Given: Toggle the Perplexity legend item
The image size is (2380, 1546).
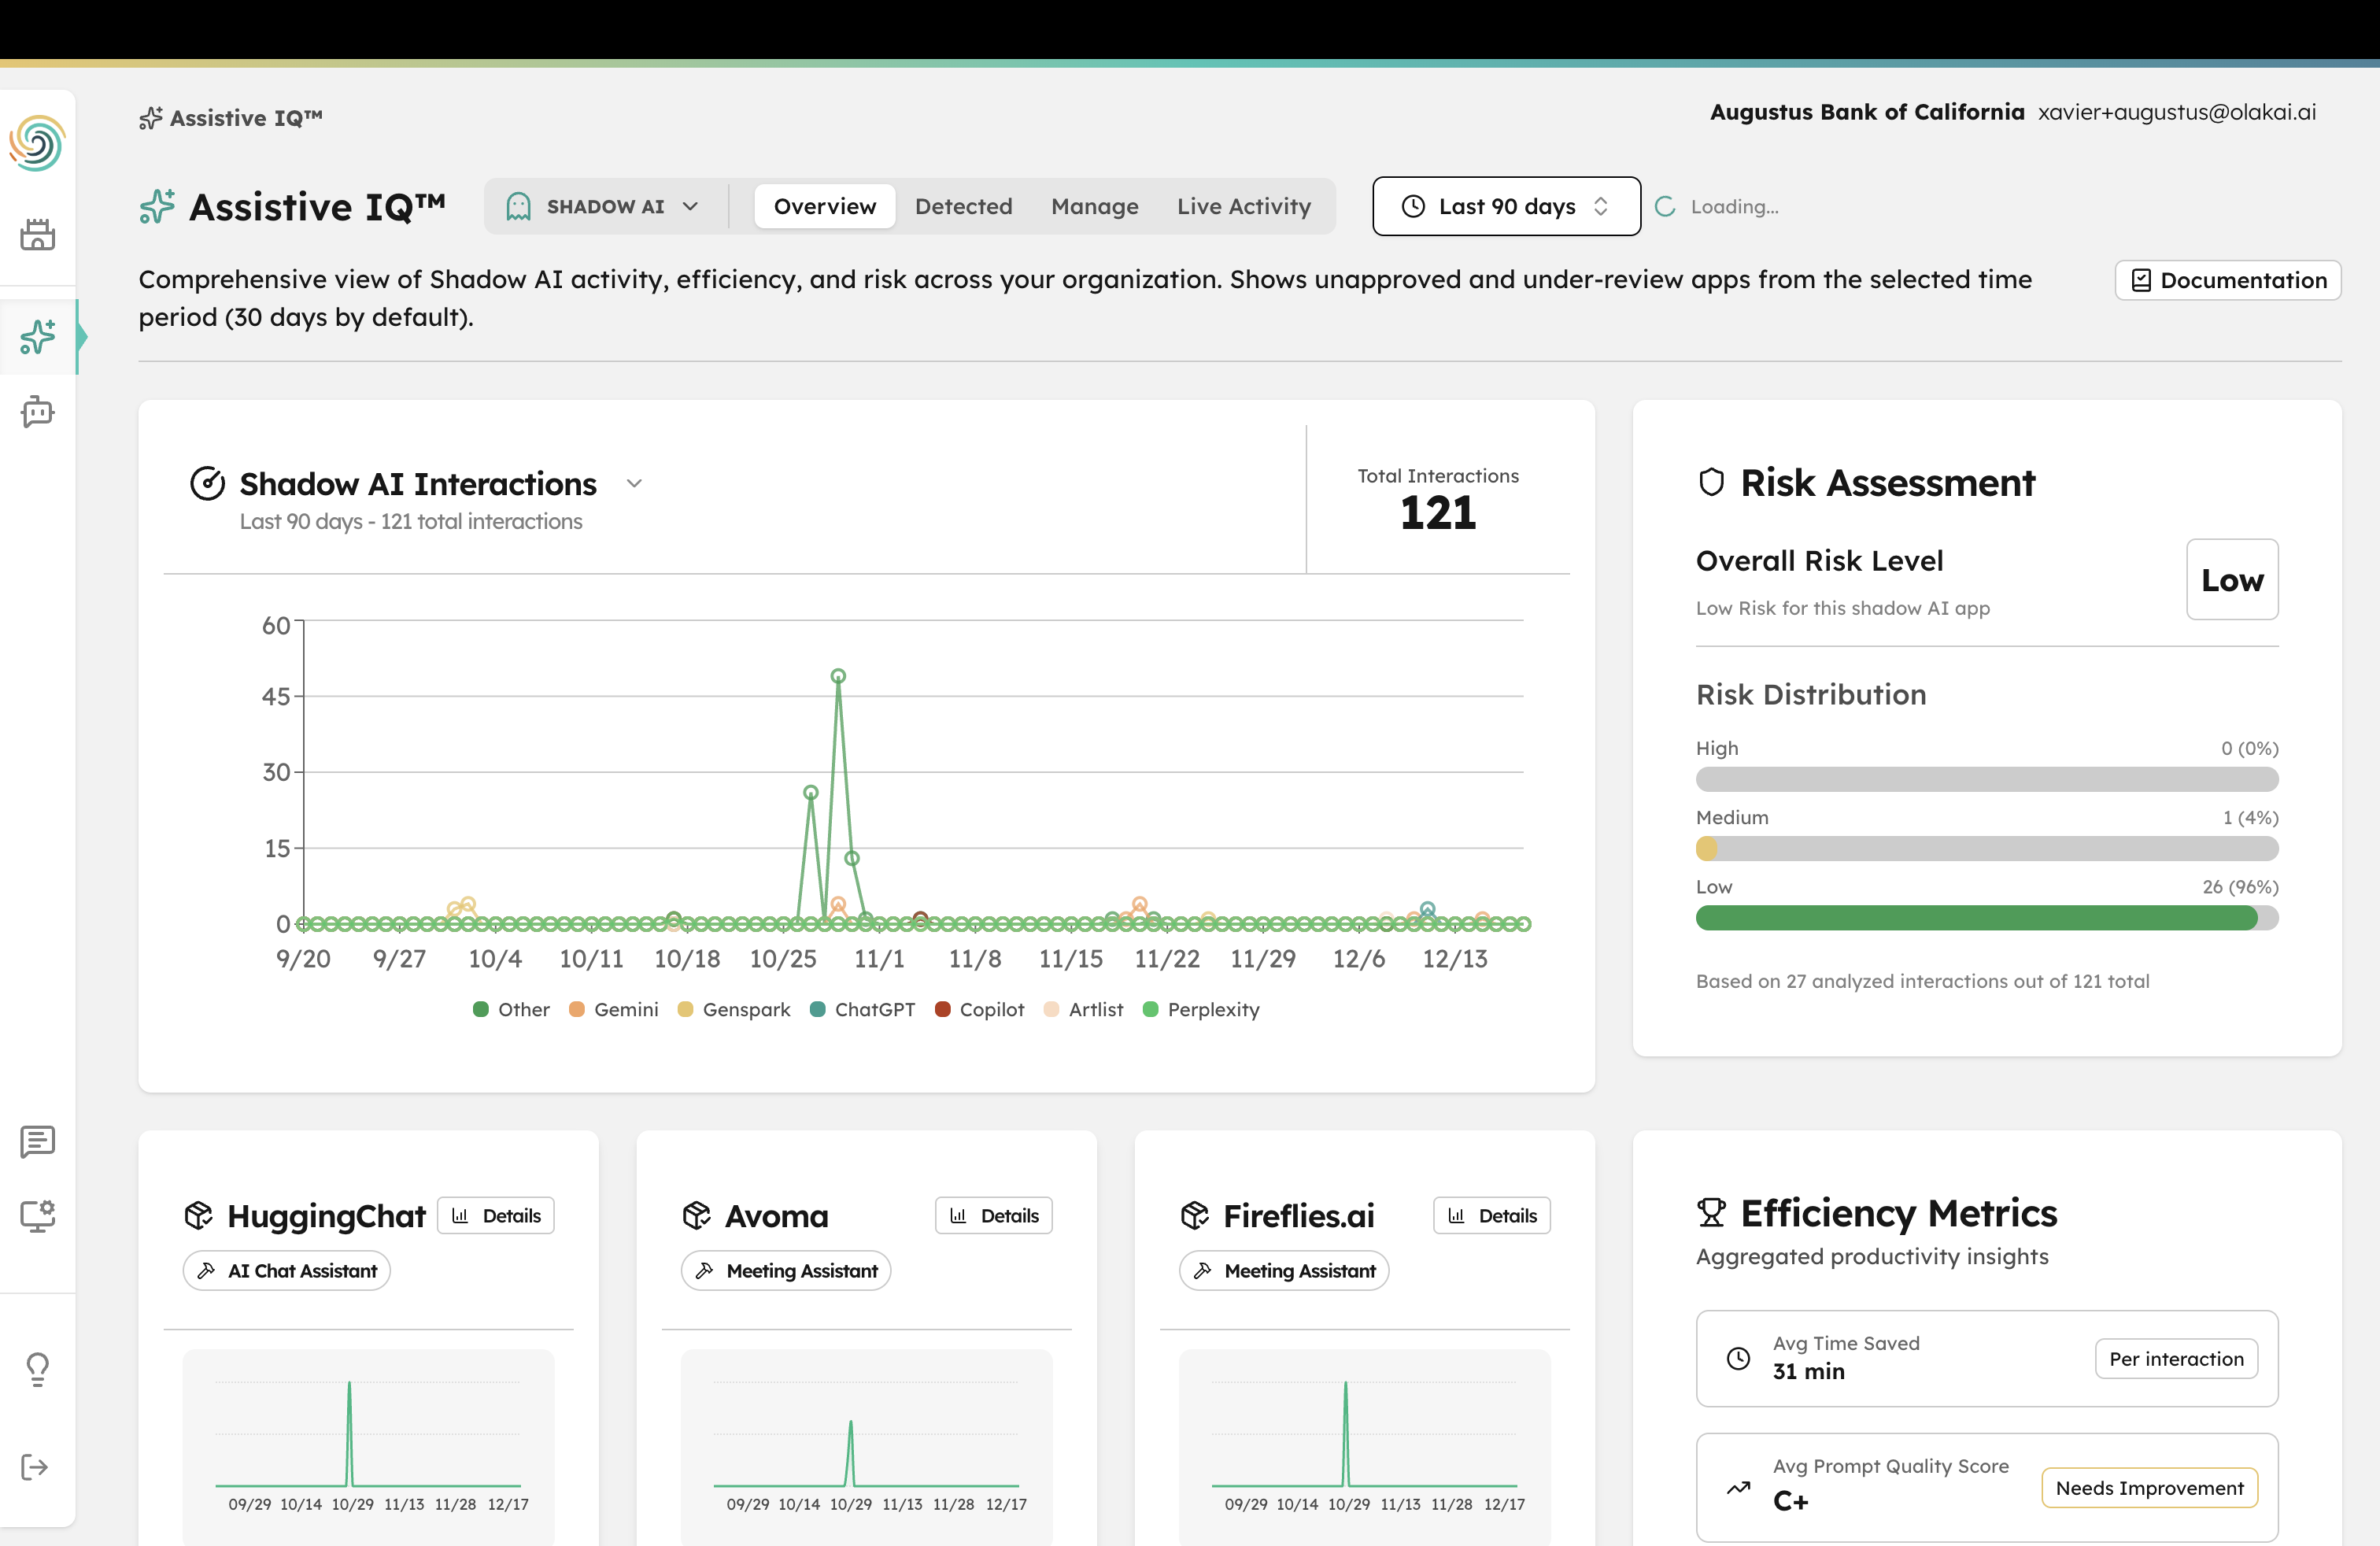Looking at the screenshot, I should [1201, 1010].
